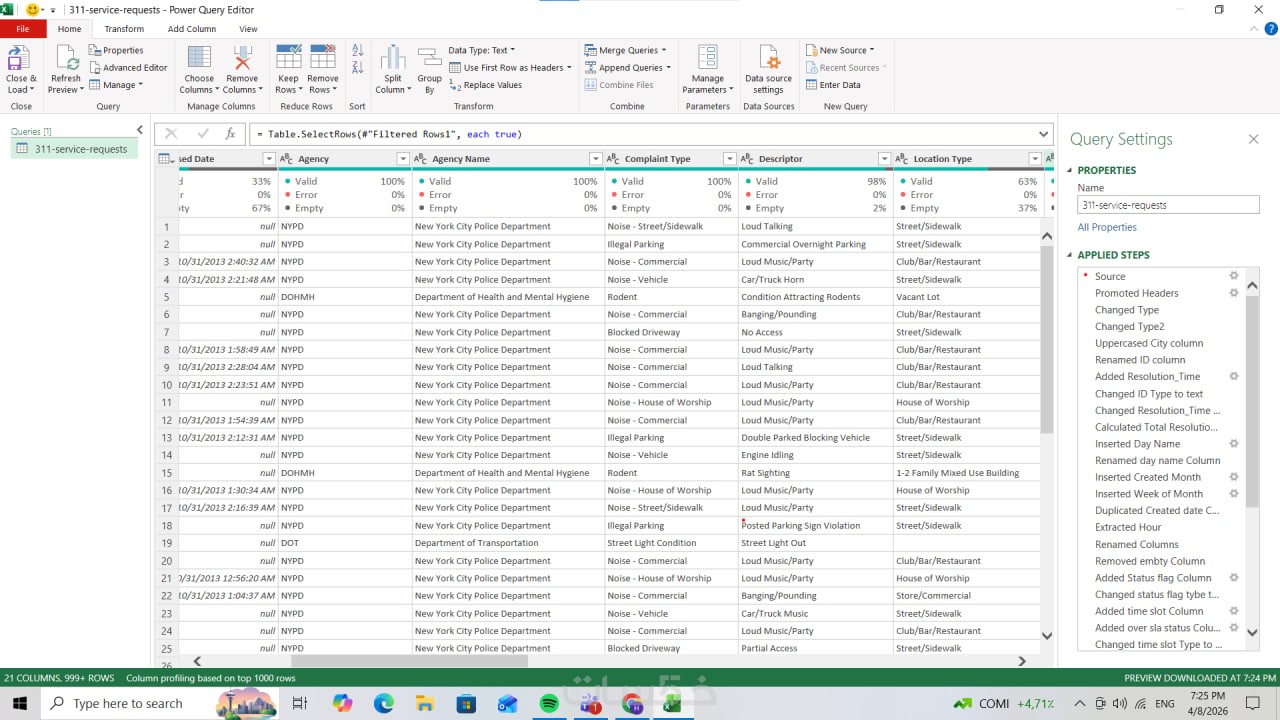The image size is (1280, 720).
Task: Click the Group By button
Action: coord(429,69)
